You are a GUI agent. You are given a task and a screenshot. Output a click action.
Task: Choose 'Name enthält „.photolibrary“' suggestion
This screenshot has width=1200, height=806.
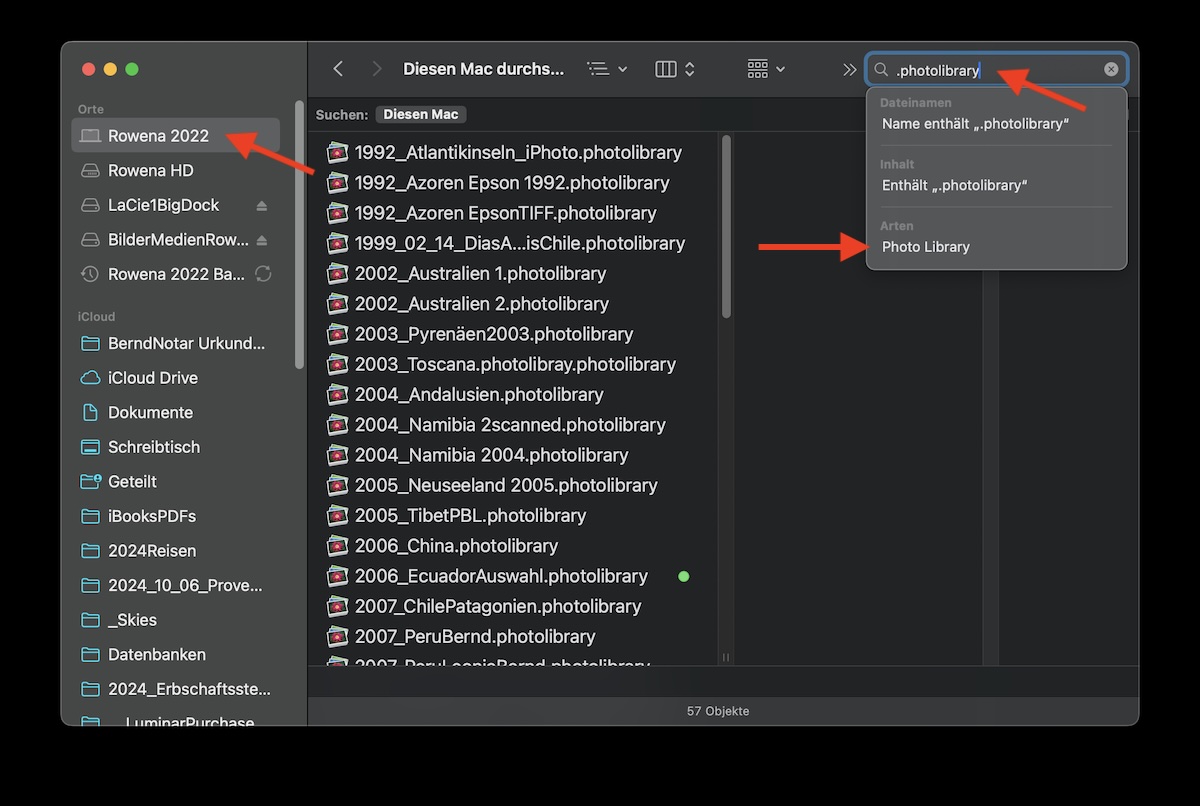click(x=976, y=124)
